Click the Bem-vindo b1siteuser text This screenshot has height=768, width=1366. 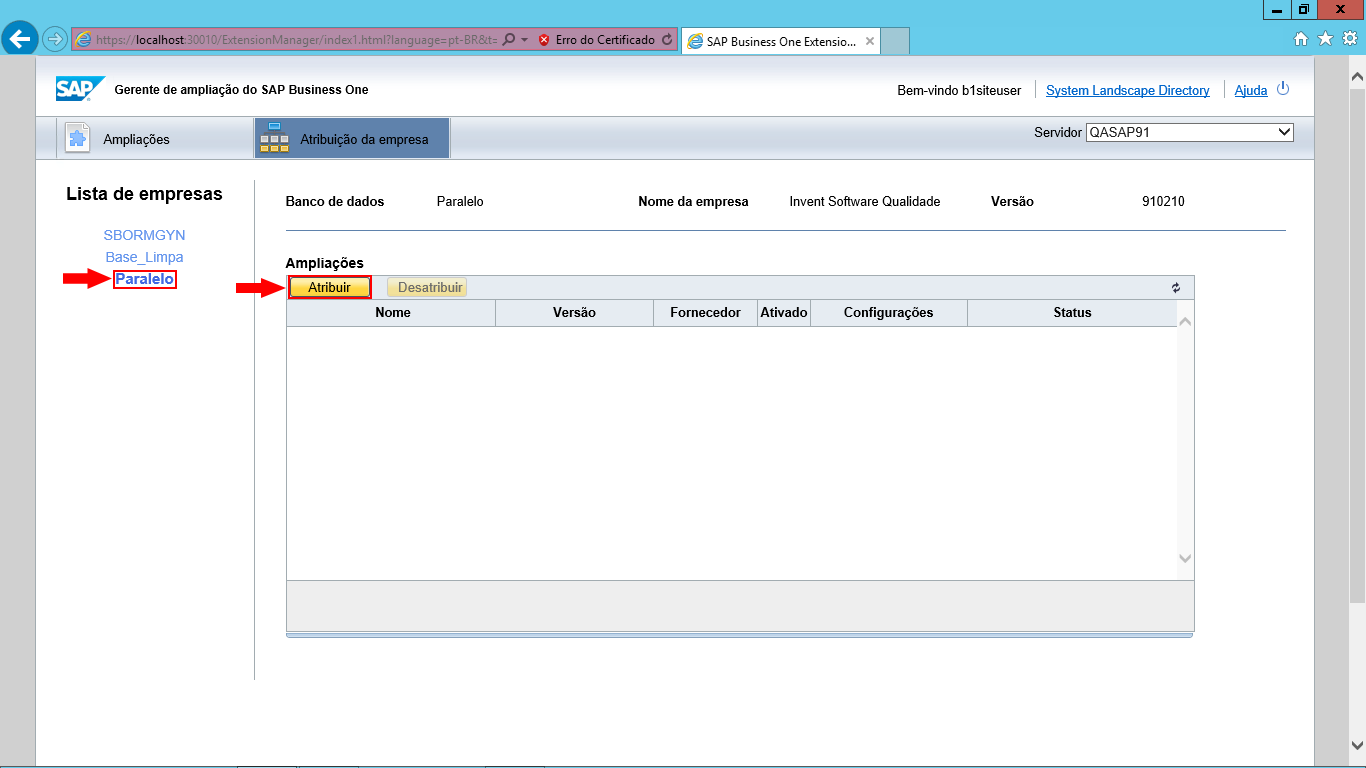pyautogui.click(x=959, y=90)
